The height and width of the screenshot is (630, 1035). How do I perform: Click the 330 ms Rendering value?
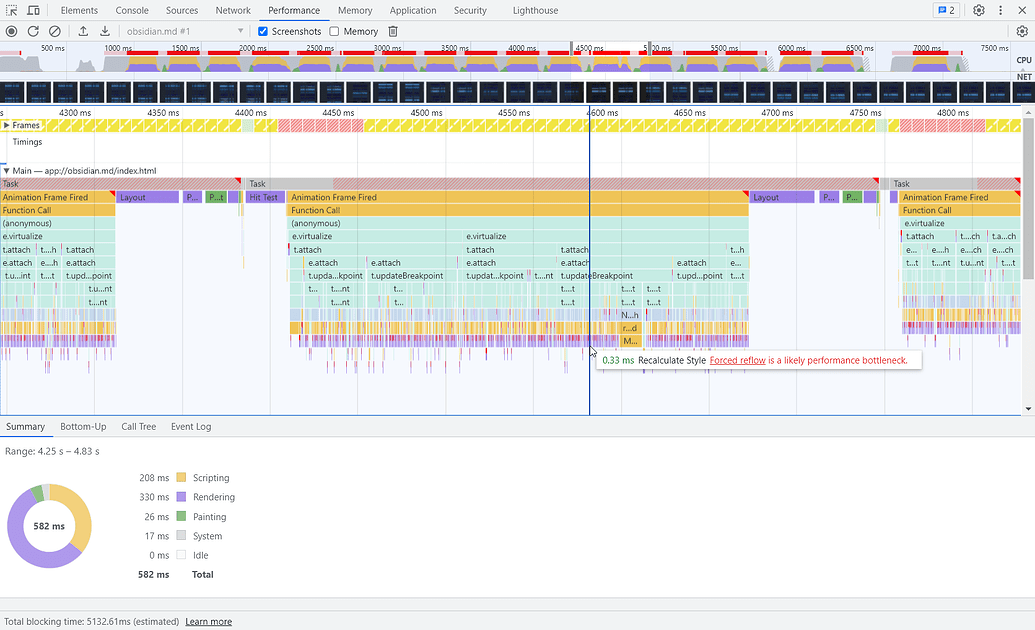[154, 497]
